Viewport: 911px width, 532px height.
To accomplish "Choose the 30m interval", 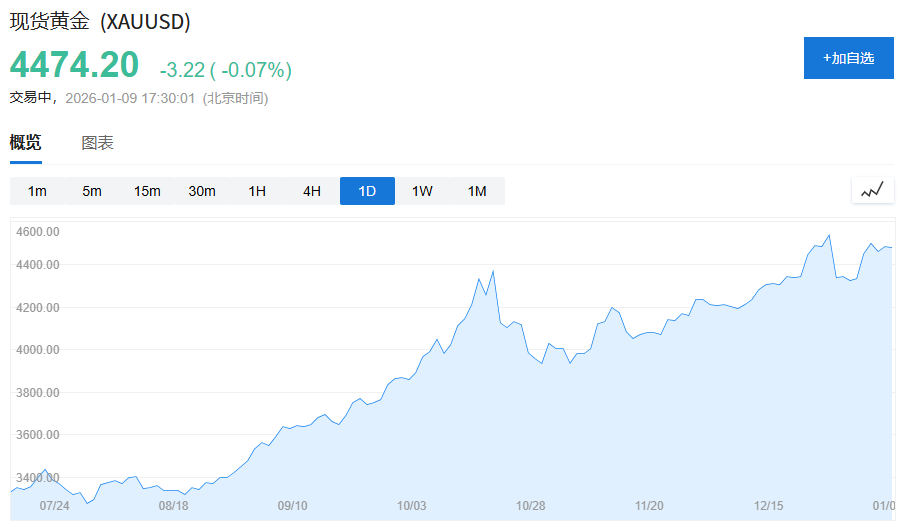I will pos(202,191).
